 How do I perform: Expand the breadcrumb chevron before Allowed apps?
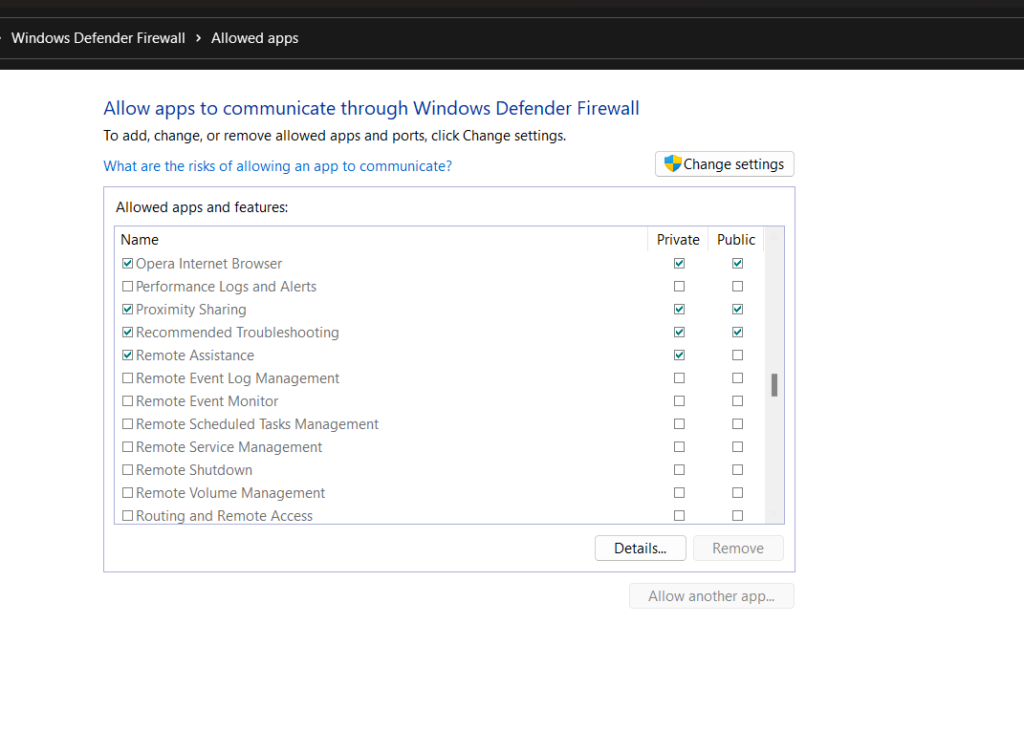pyautogui.click(x=199, y=38)
